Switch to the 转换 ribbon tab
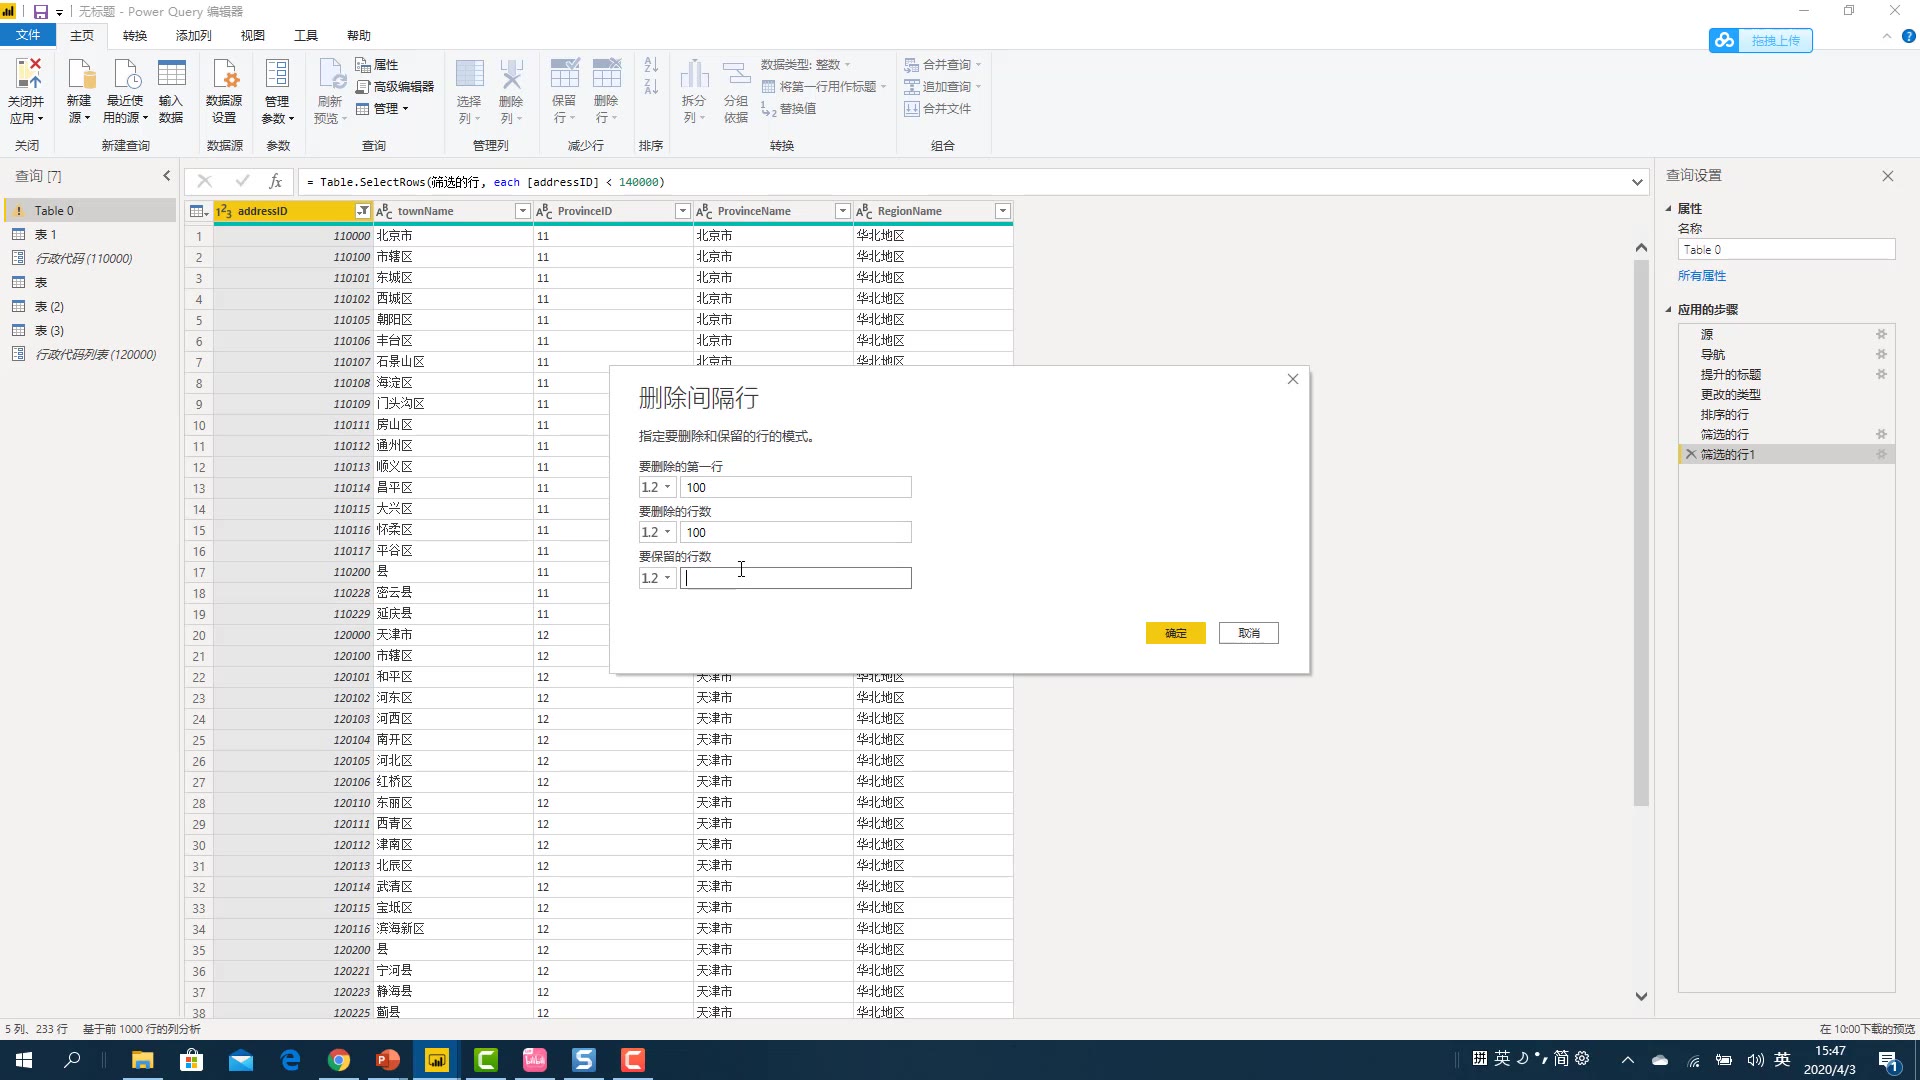 [135, 35]
